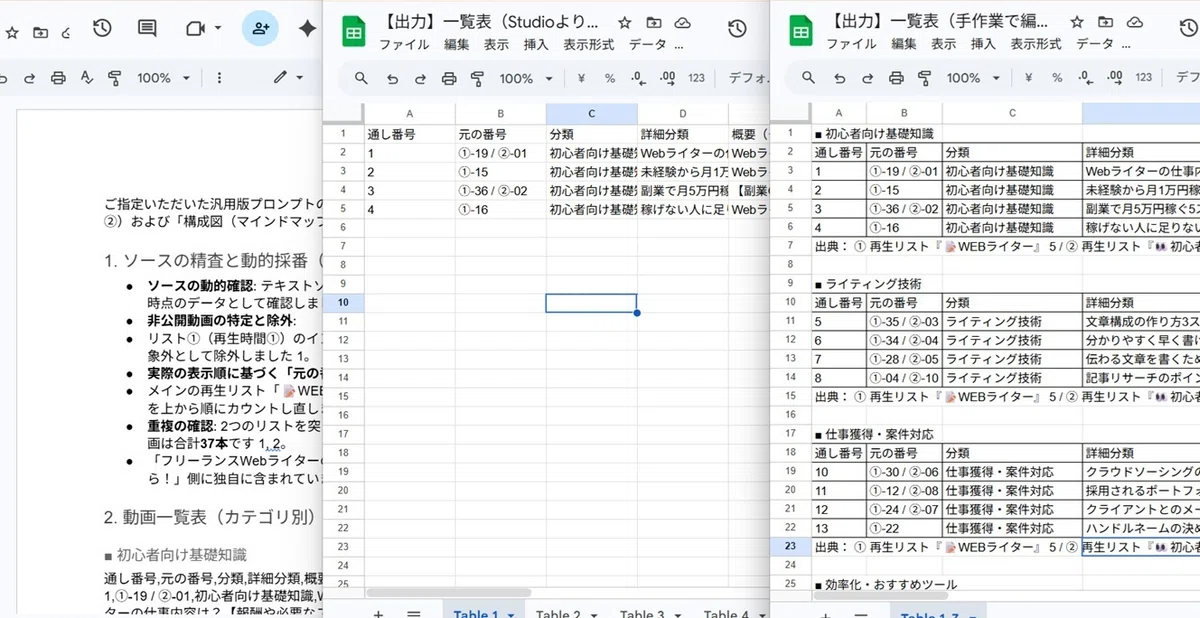Viewport: 1200px width, 618px height.
Task: Check the cloud save status of the Studio spreadsheet
Action: [683, 22]
